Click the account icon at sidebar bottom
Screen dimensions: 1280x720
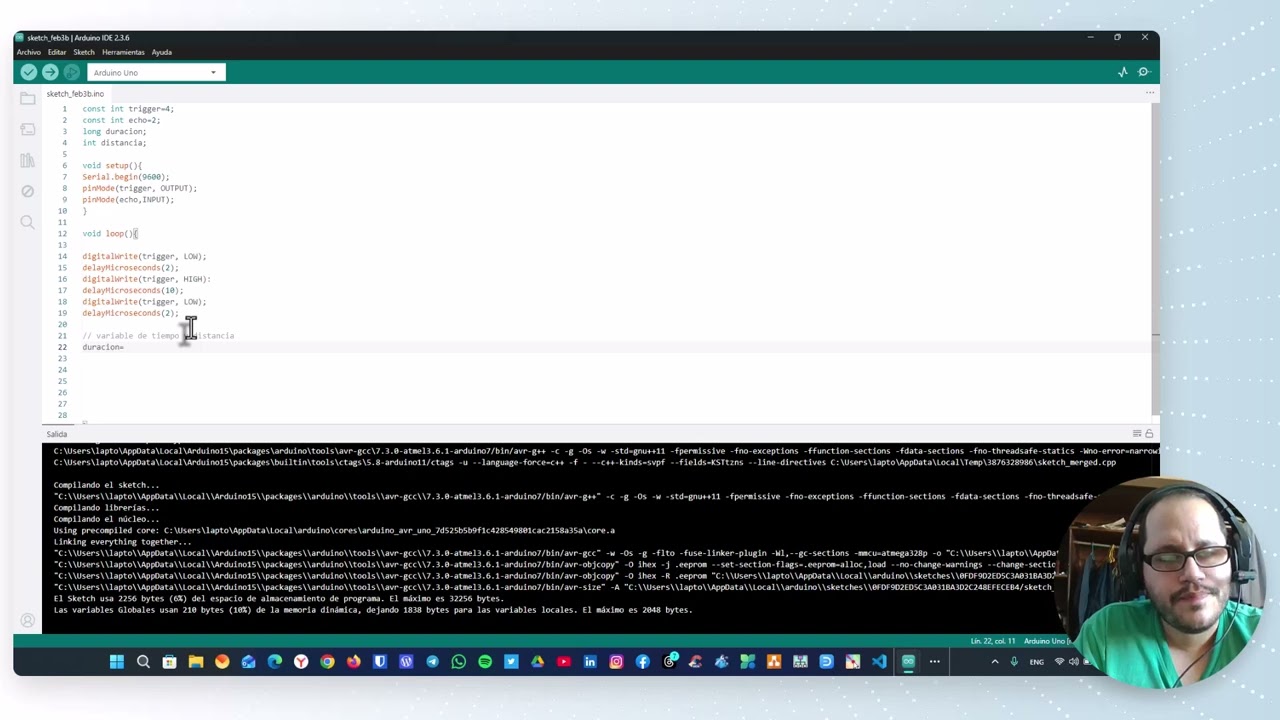[x=27, y=621]
